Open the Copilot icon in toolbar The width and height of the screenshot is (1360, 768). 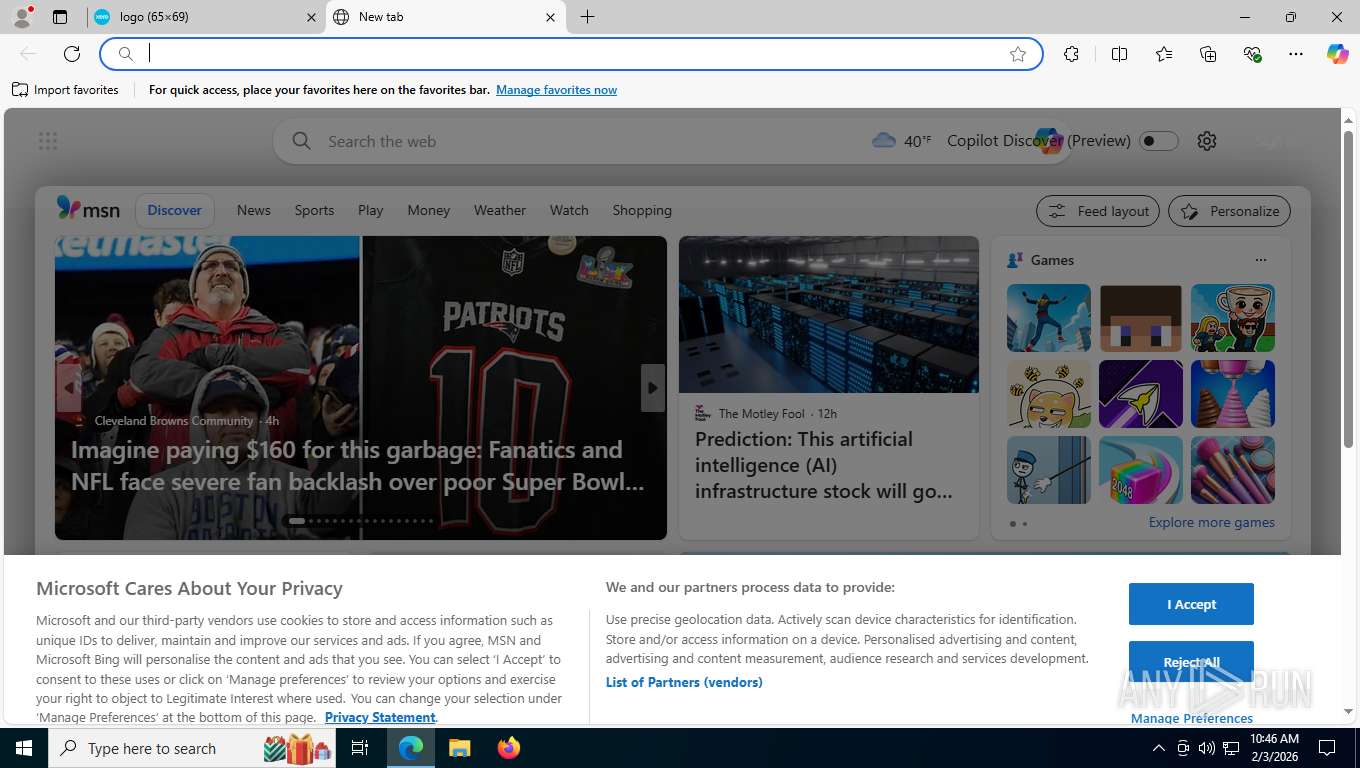1337,54
